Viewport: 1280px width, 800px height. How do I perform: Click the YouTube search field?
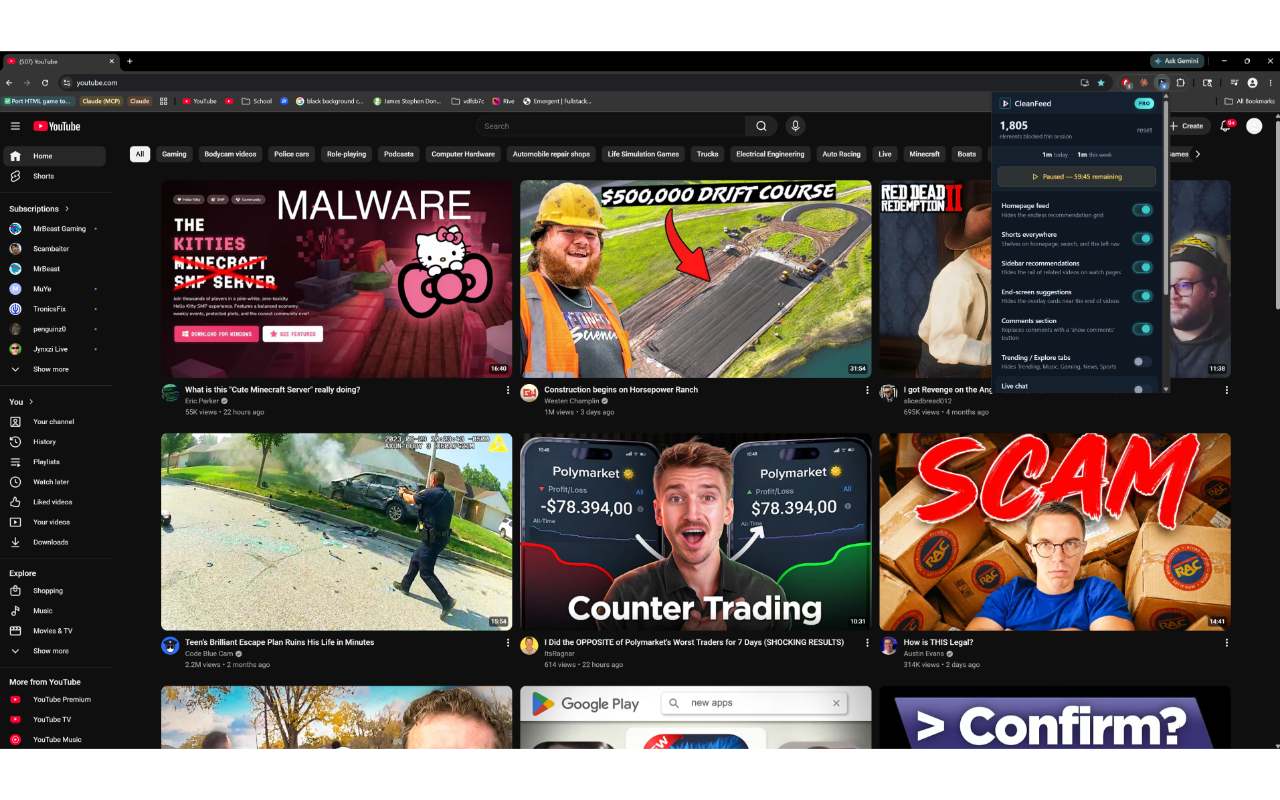[x=611, y=126]
